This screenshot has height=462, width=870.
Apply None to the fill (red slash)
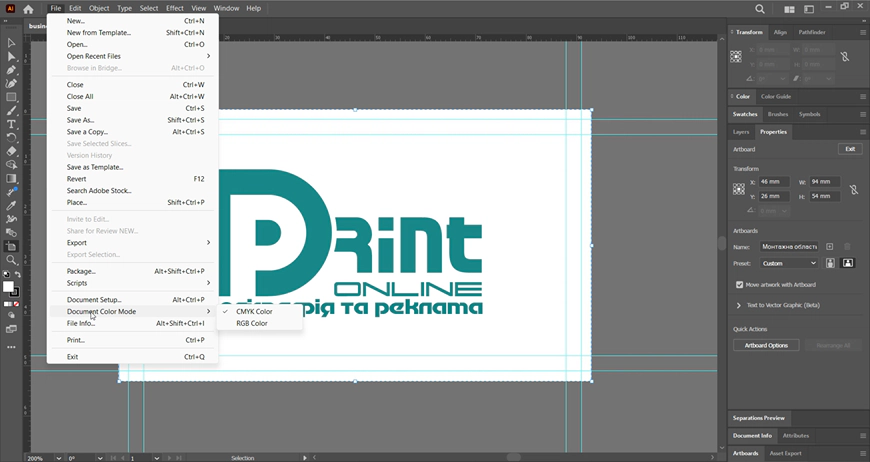[x=17, y=304]
